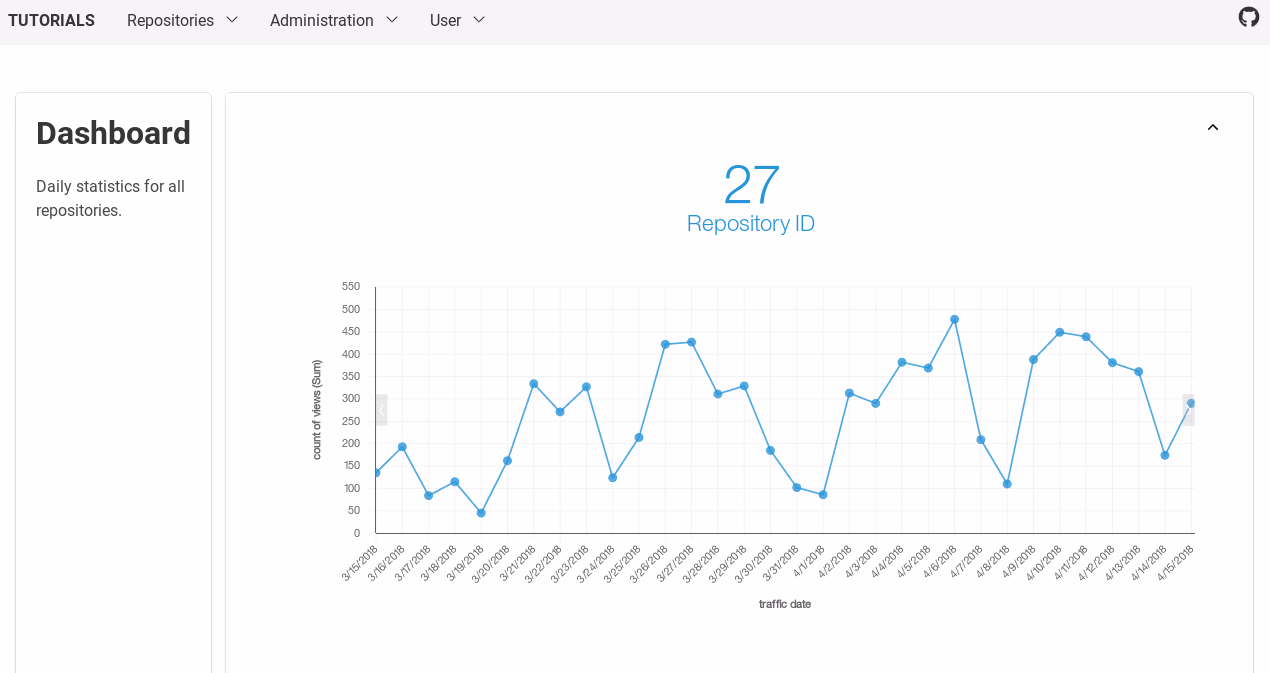This screenshot has width=1270, height=673.
Task: Expand the Administration dropdown menu
Action: (334, 20)
